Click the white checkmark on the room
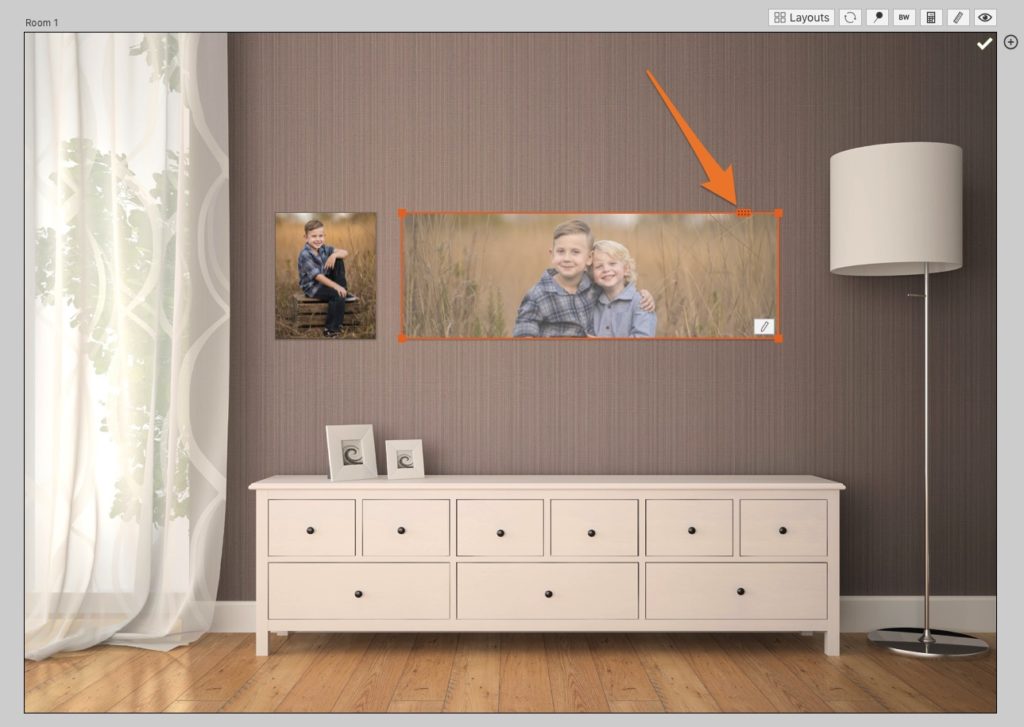 (984, 43)
